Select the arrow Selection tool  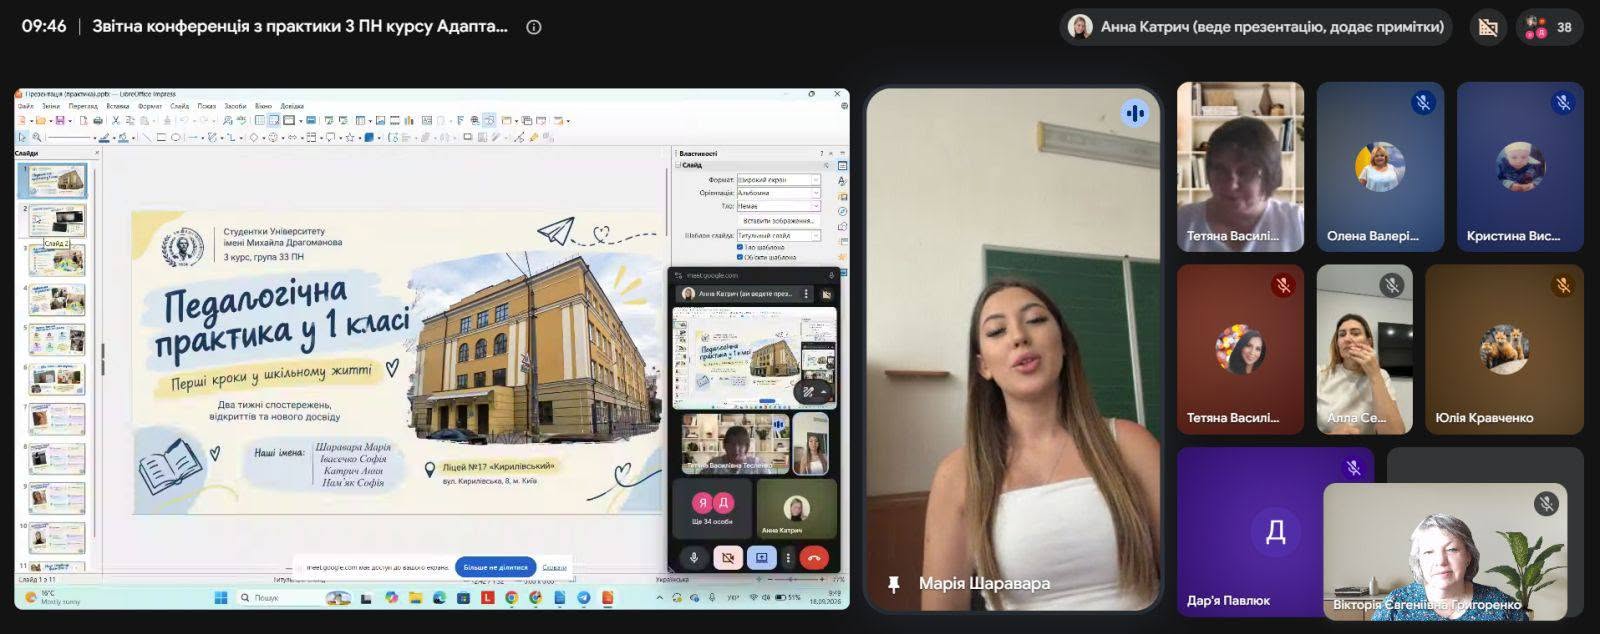tap(22, 137)
